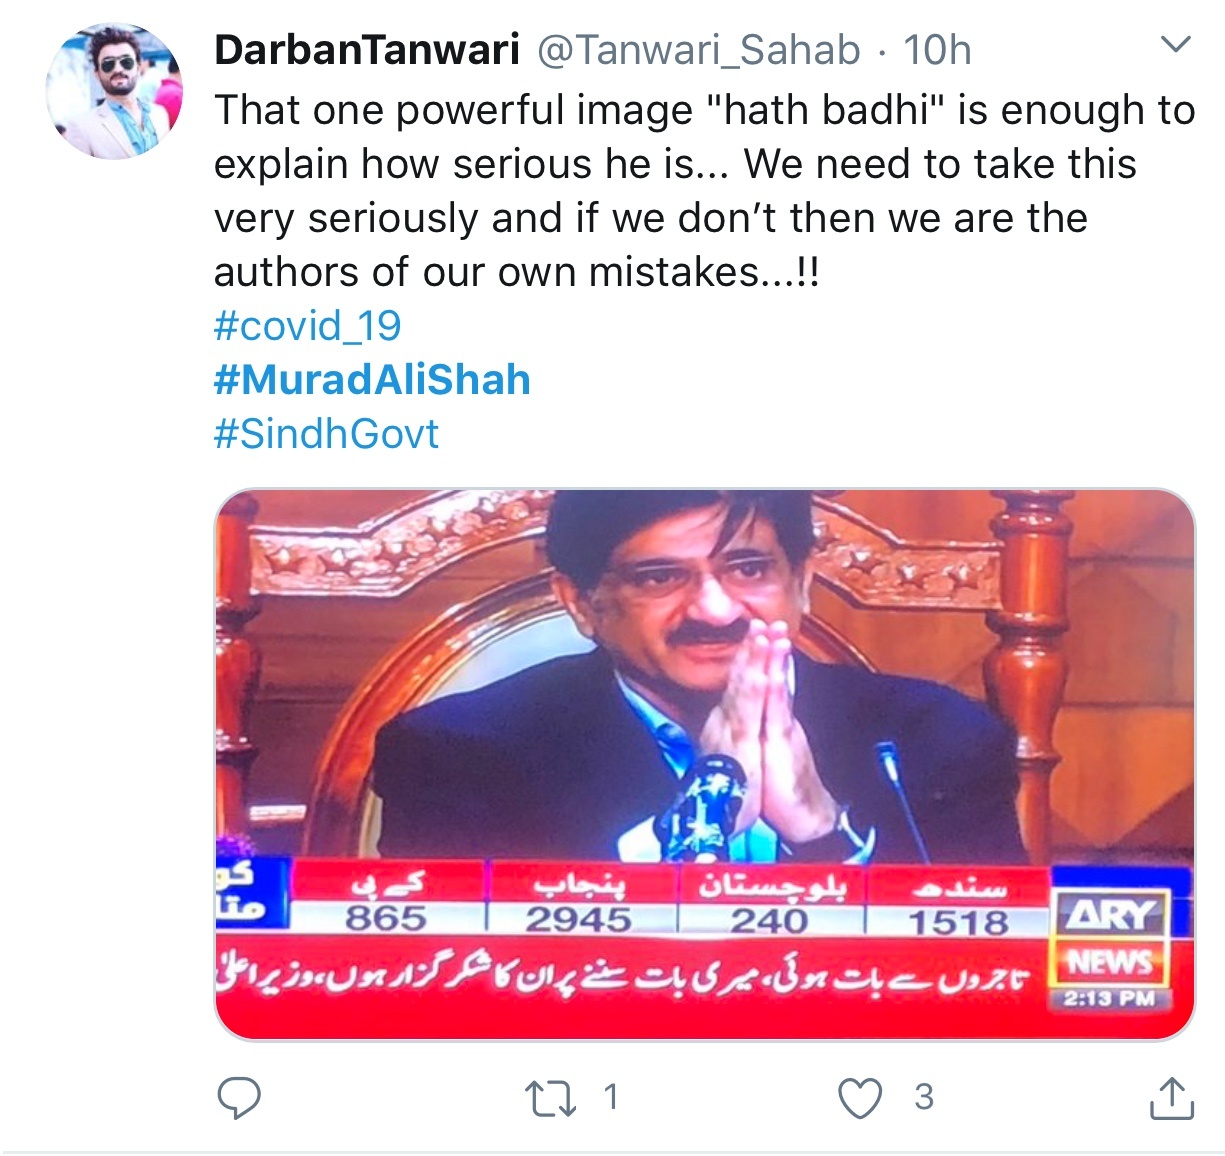Retweet this post using the retweet icon
This screenshot has width=1225, height=1156.
click(x=551, y=1098)
